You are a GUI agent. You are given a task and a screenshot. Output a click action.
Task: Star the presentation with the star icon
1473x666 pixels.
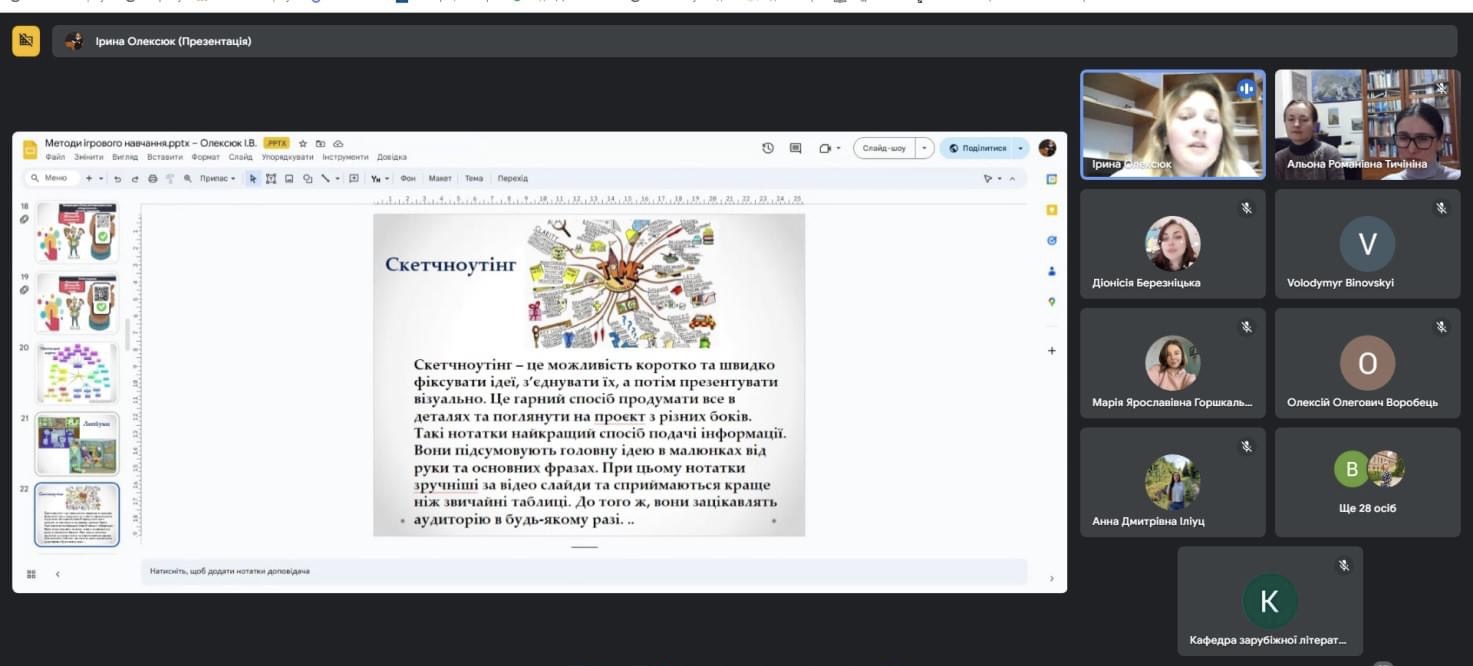[x=303, y=144]
